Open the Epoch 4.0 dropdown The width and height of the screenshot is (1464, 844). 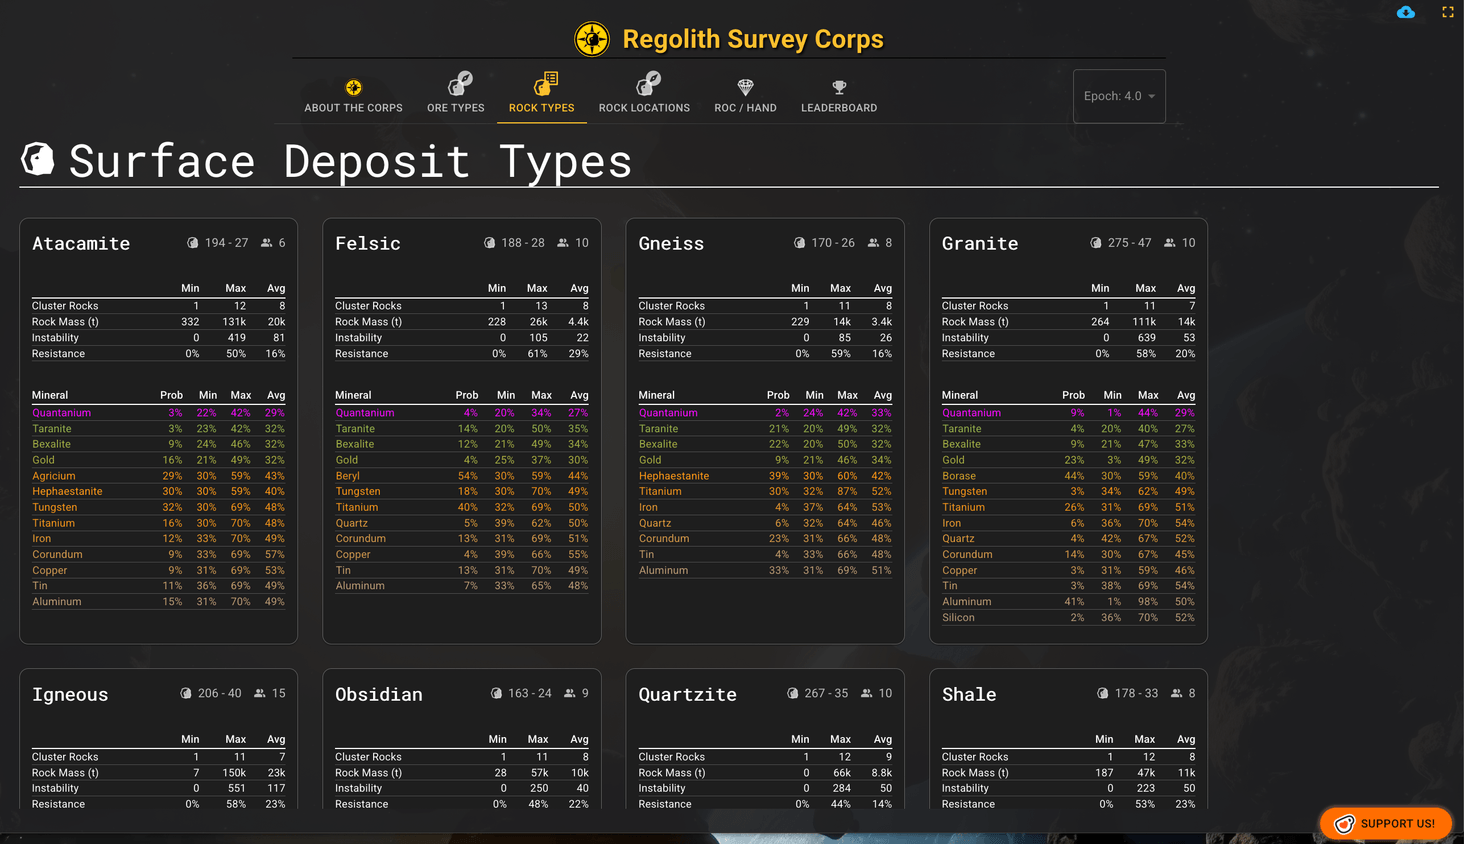click(x=1119, y=96)
